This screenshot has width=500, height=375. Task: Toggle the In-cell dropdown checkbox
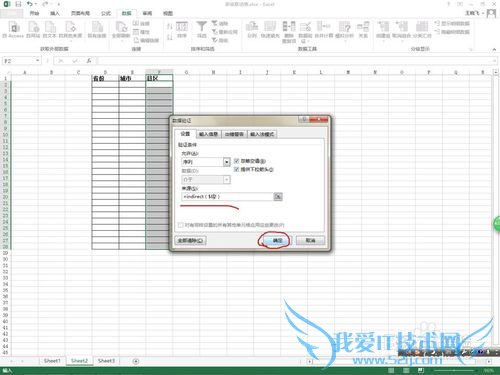(x=237, y=169)
